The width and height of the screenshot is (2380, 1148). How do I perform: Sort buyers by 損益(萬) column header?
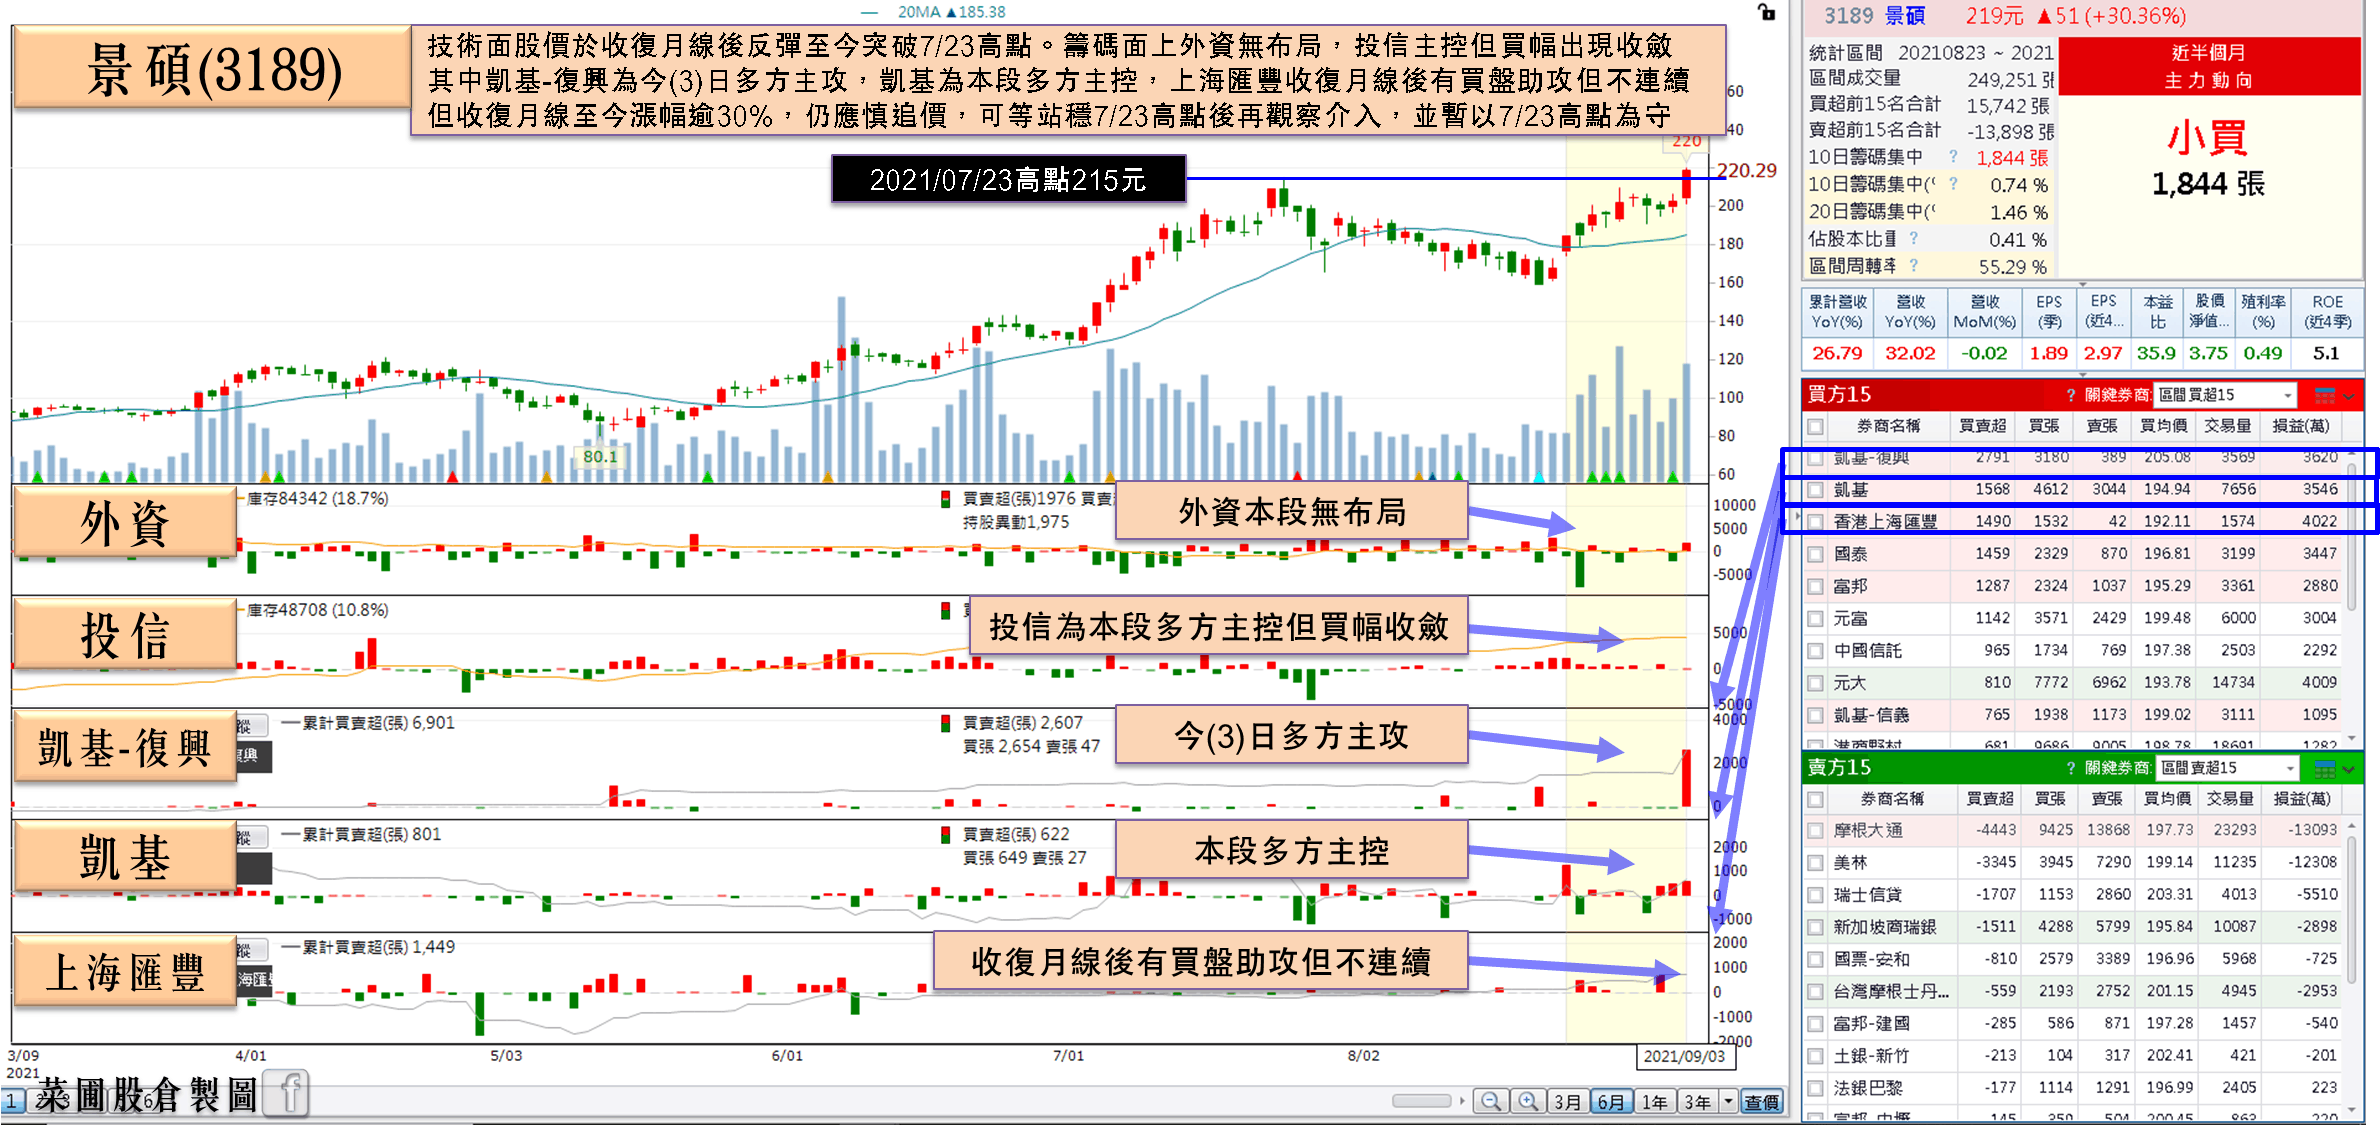click(2301, 426)
